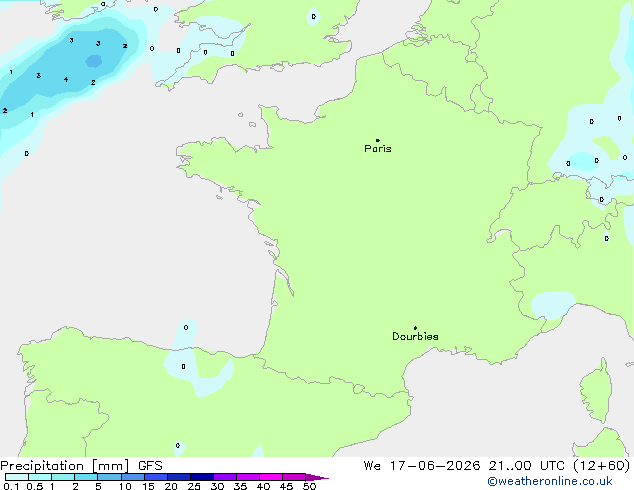634x490 pixels.
Task: Select the 0.5–1 mm legend color swatch
Action: click(40, 477)
